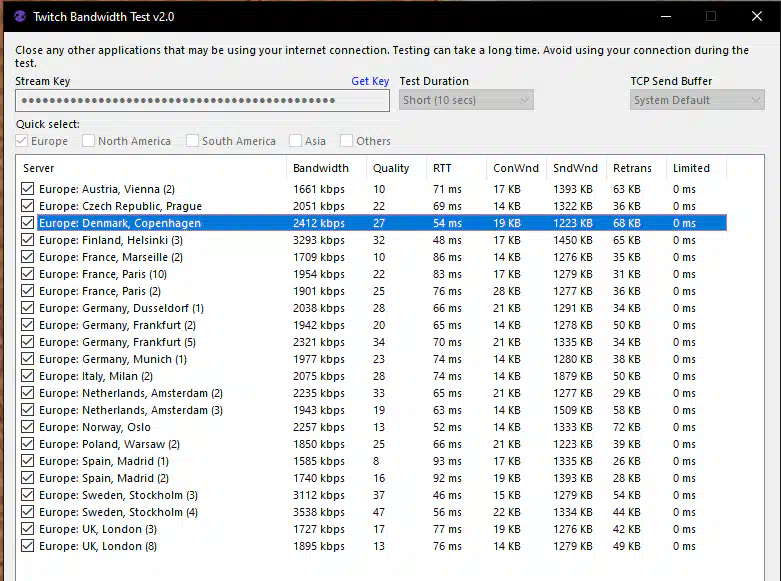Screen dimensions: 781x581
Task: Uncheck the Netherlands, Amsterdam (3) server
Action: (28, 410)
